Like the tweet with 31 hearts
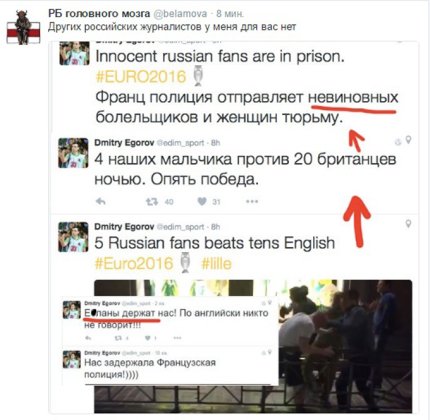Viewport: 430px width, 420px height. pos(202,201)
